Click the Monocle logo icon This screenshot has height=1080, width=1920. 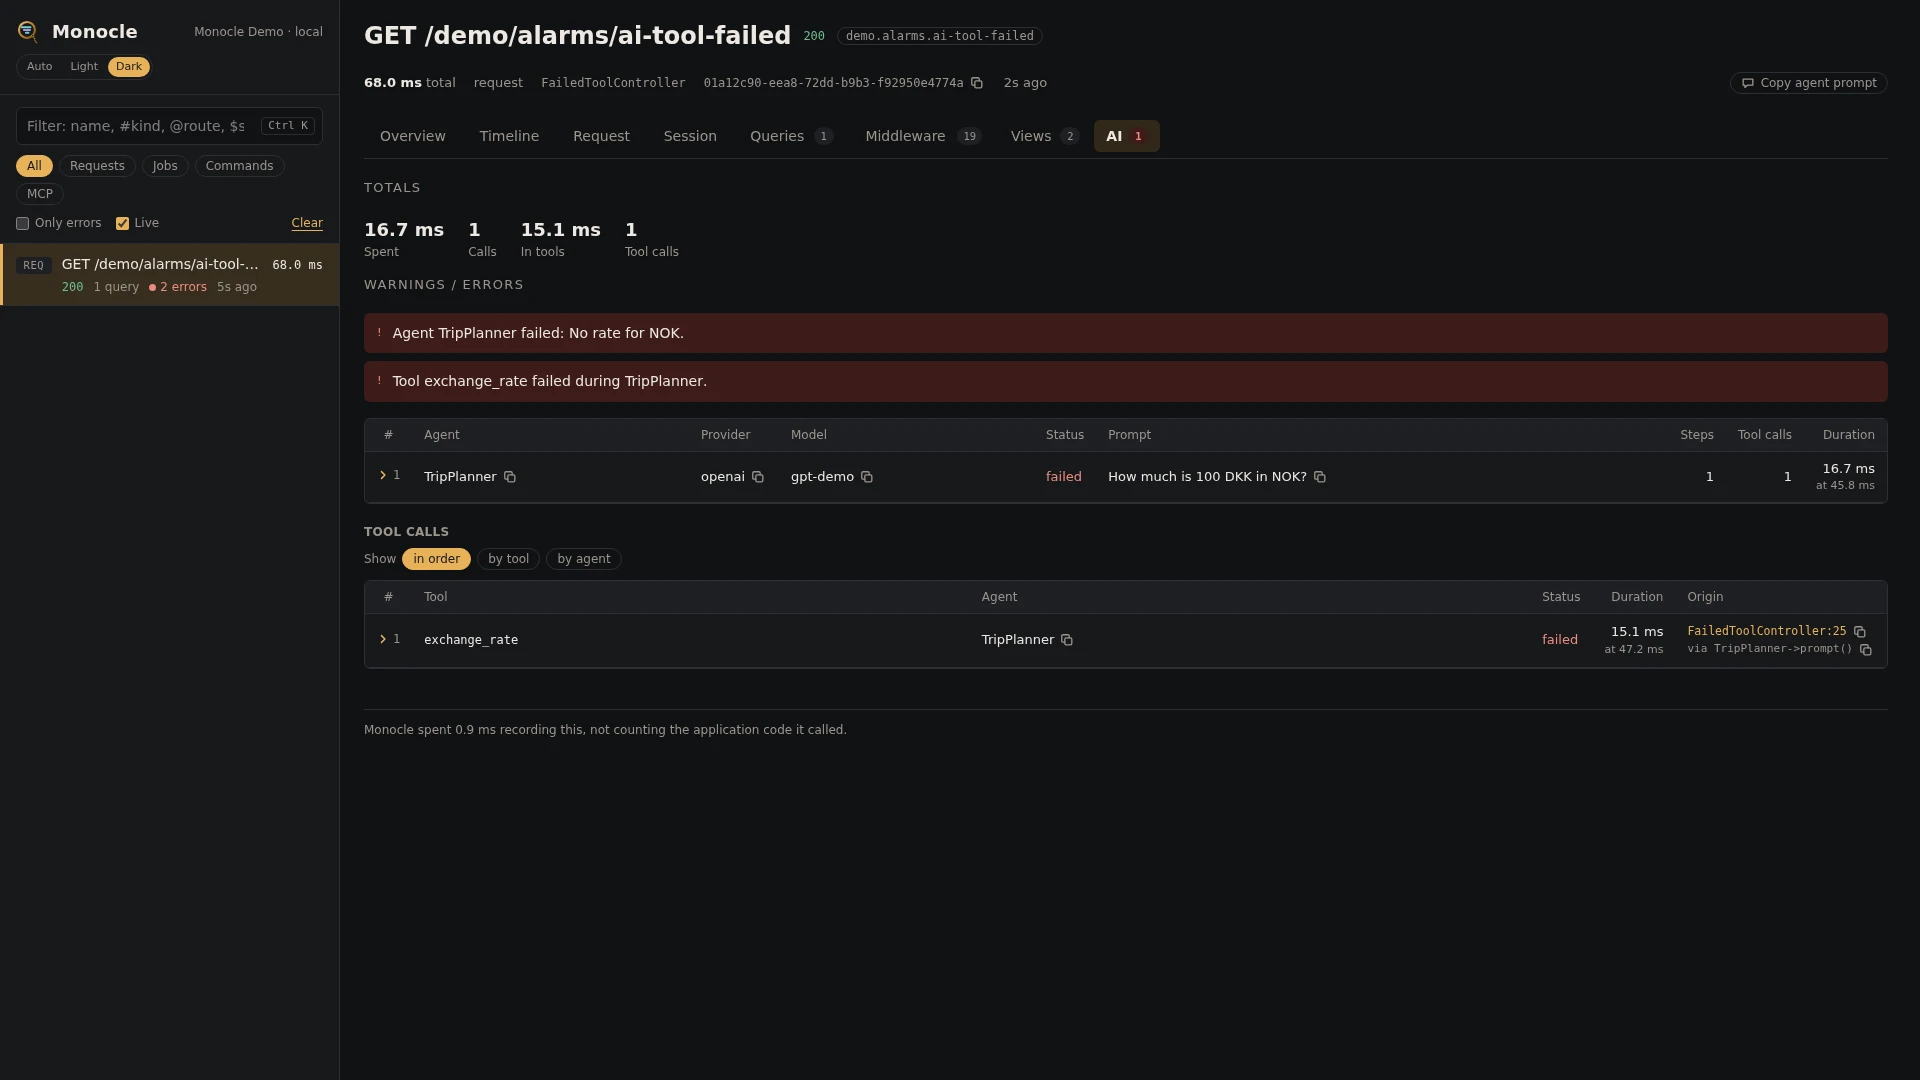[28, 32]
